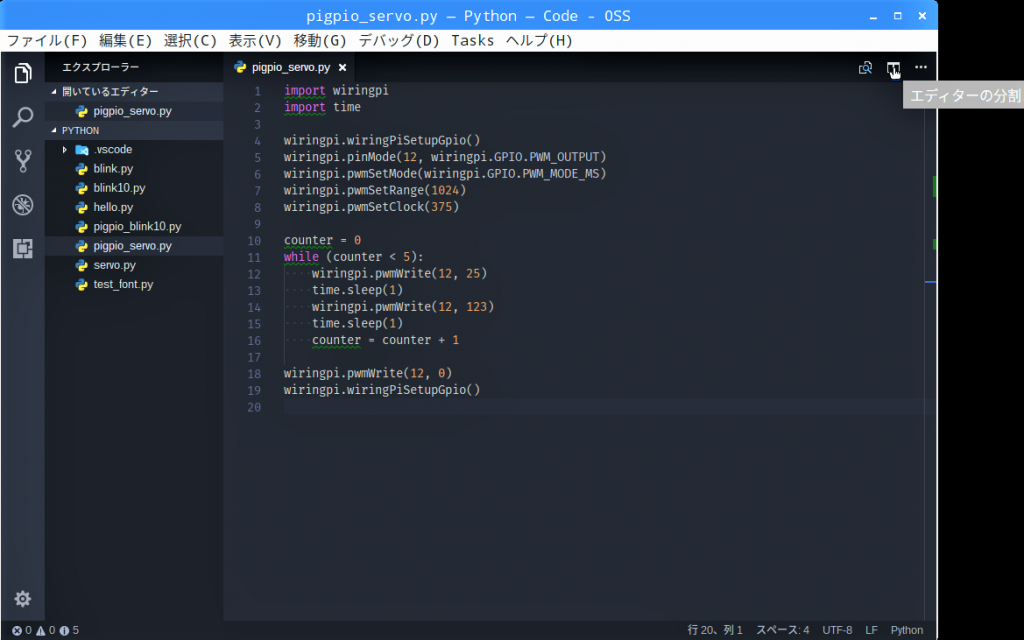
Task: Open the ファイル(F) menu
Action: tap(48, 41)
